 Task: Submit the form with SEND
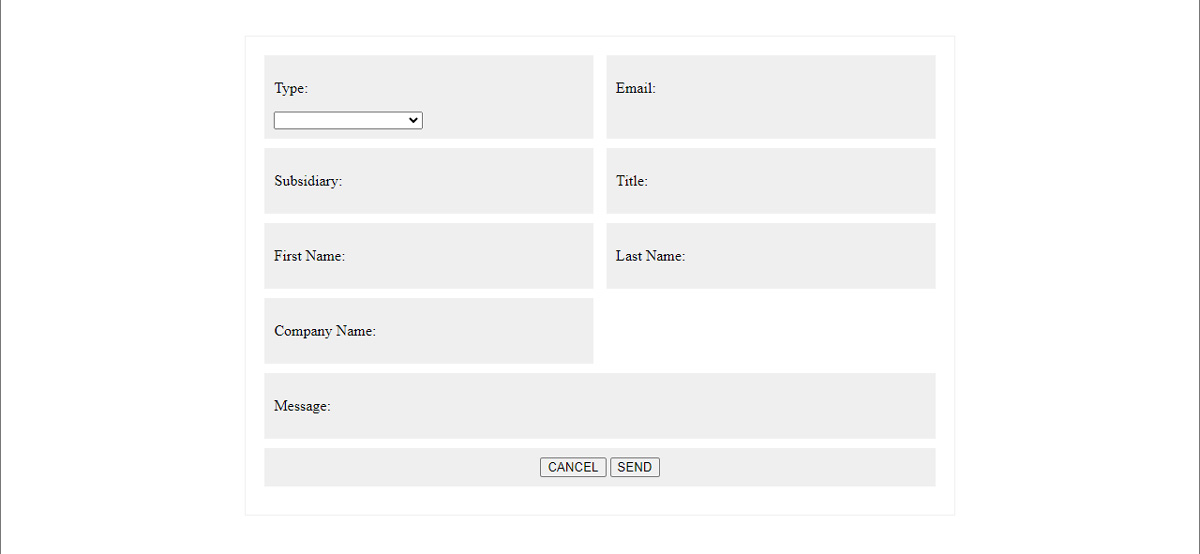pyautogui.click(x=634, y=467)
